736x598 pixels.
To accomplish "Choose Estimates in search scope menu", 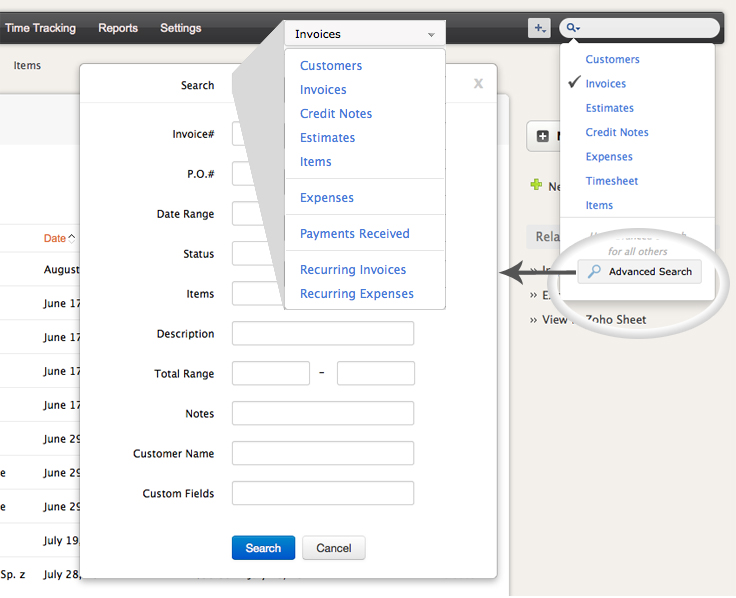I will pyautogui.click(x=609, y=108).
